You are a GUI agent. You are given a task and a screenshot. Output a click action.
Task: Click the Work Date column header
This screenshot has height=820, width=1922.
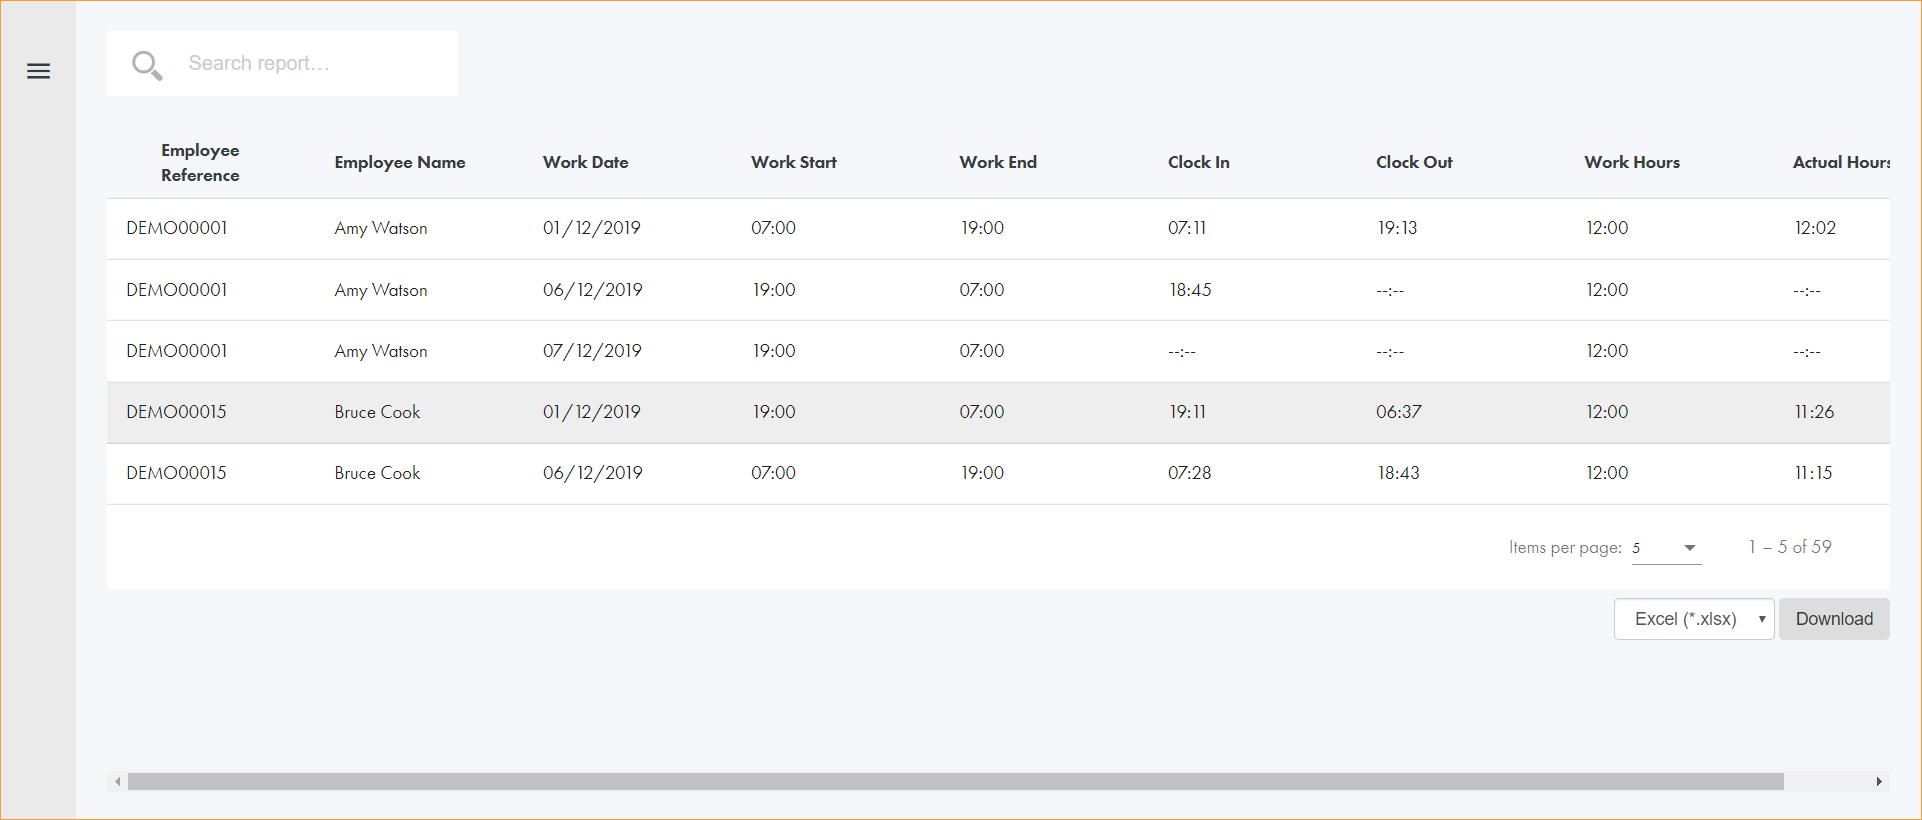pyautogui.click(x=585, y=162)
